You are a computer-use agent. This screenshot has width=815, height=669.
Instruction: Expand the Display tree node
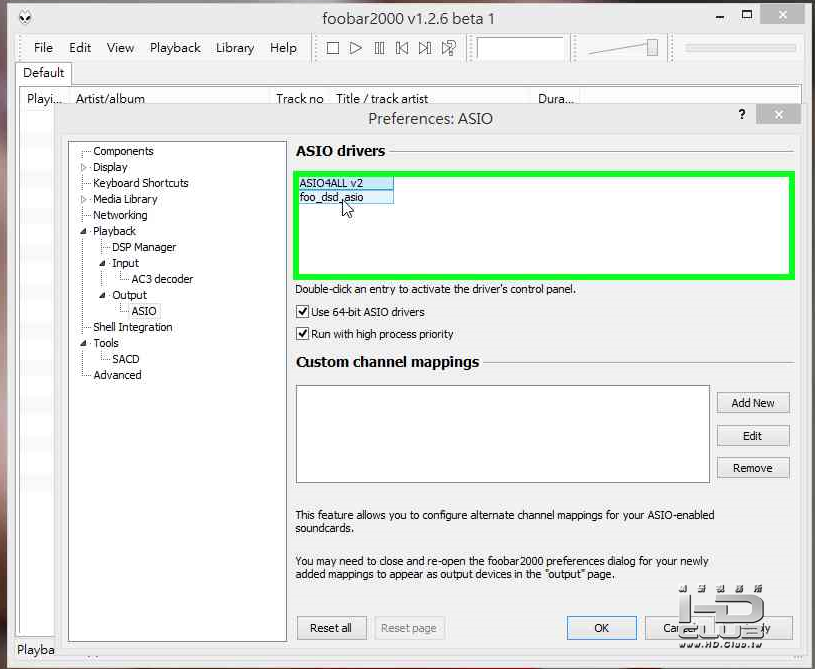point(84,167)
